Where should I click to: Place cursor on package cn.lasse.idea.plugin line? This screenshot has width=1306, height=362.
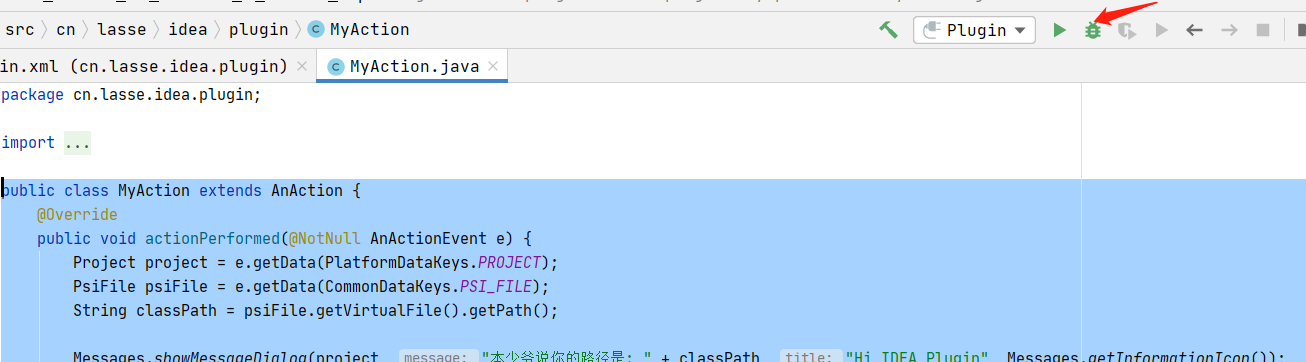click(x=131, y=95)
